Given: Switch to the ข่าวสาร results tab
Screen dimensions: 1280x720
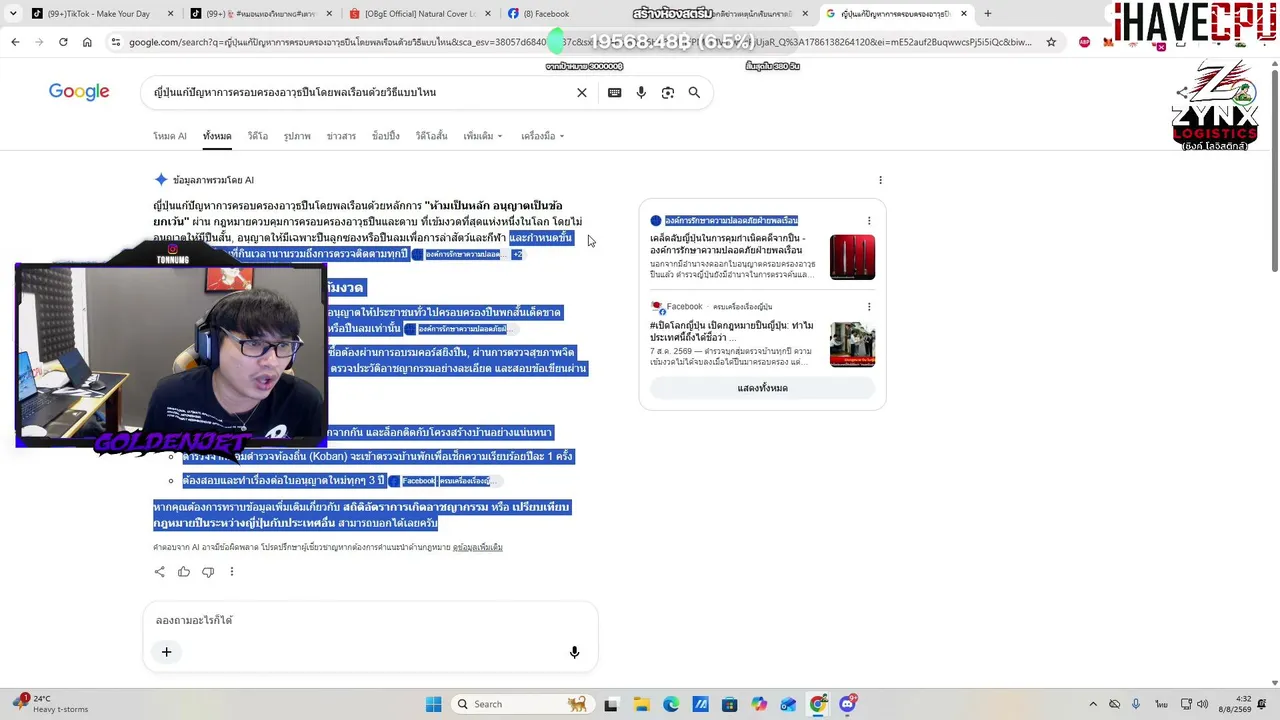Looking at the screenshot, I should (341, 136).
